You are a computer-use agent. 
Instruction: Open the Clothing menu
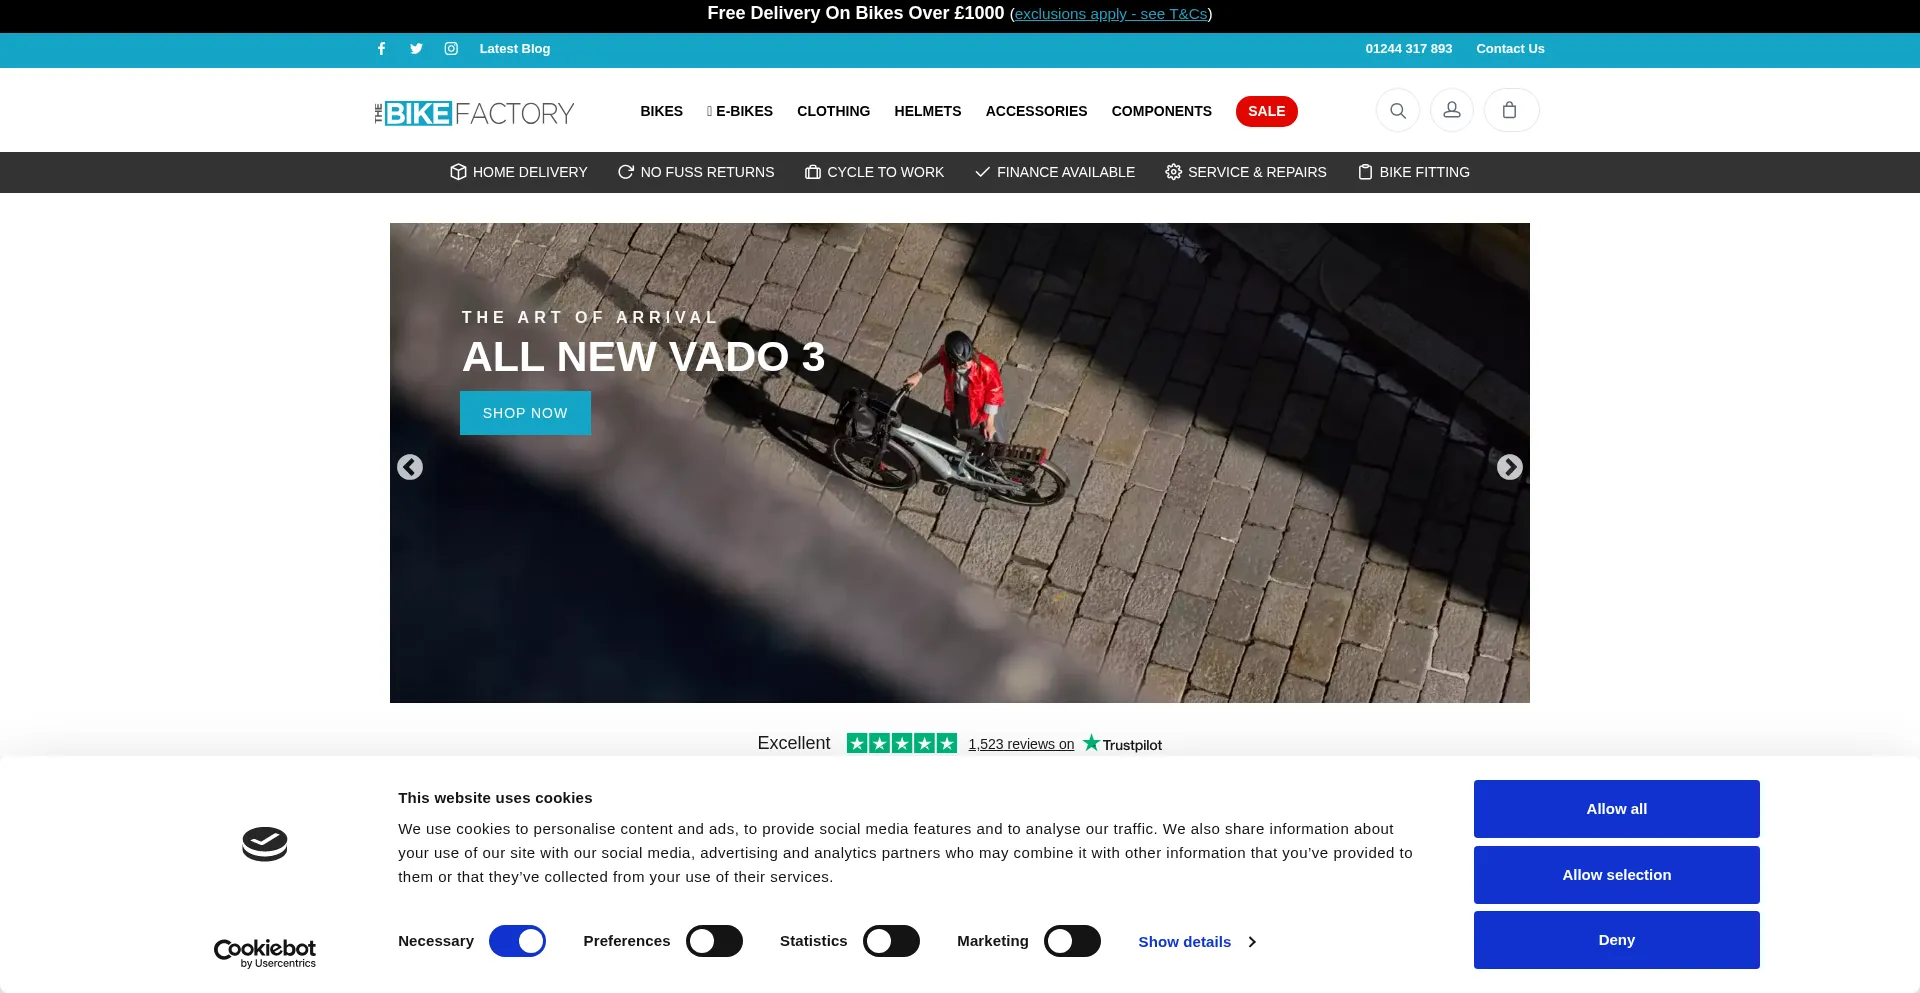[x=834, y=111]
